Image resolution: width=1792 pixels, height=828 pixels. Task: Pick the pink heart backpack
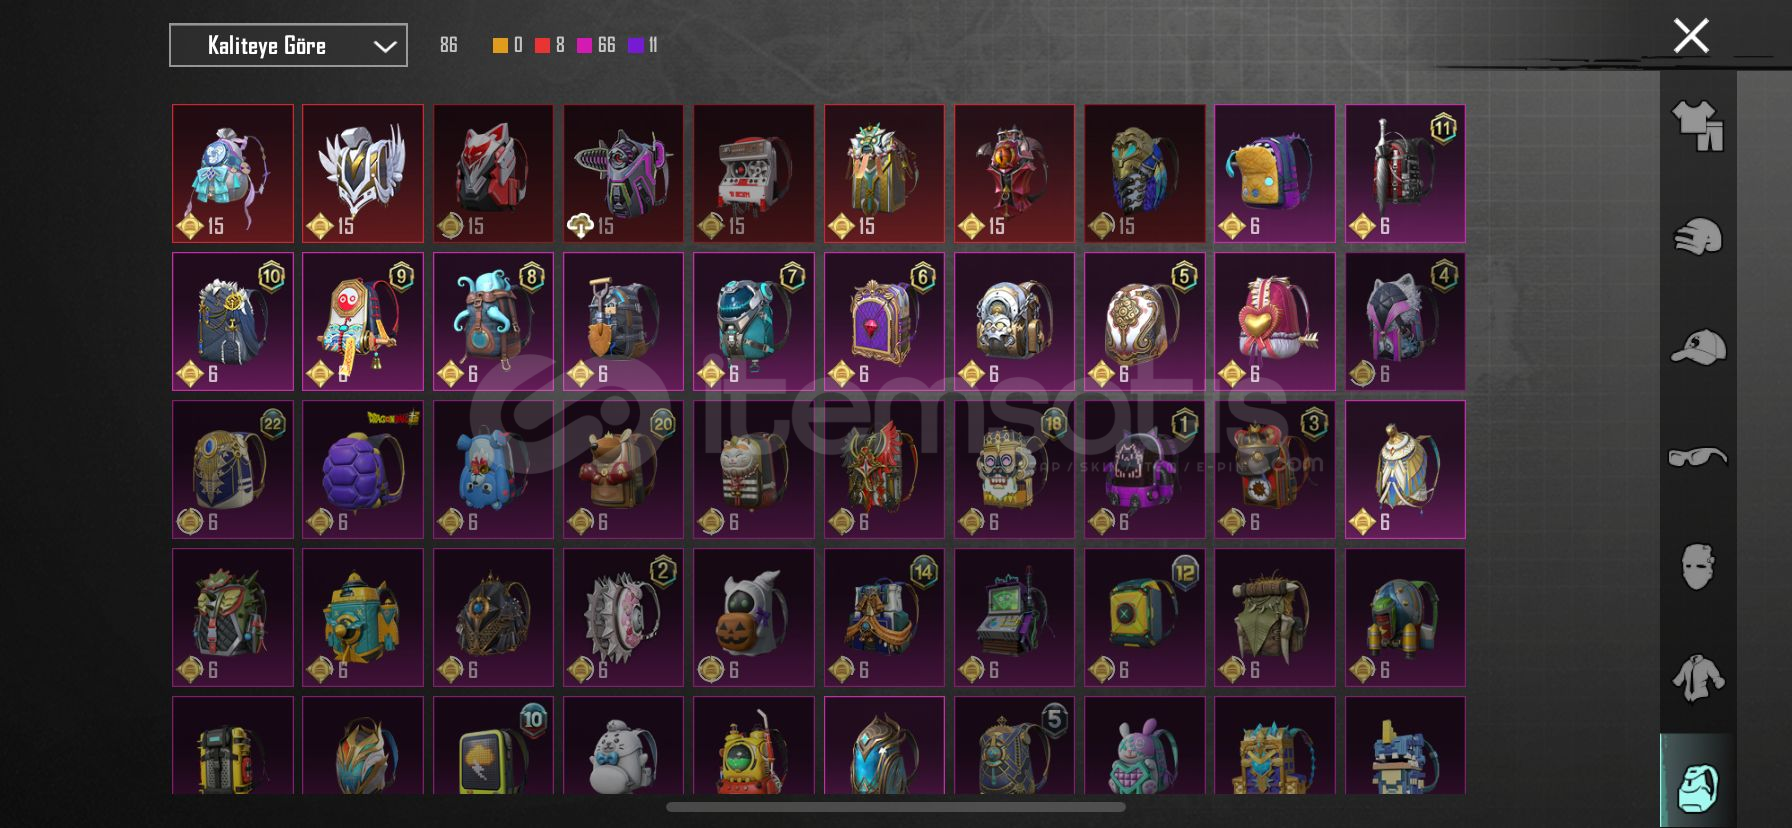(1274, 321)
